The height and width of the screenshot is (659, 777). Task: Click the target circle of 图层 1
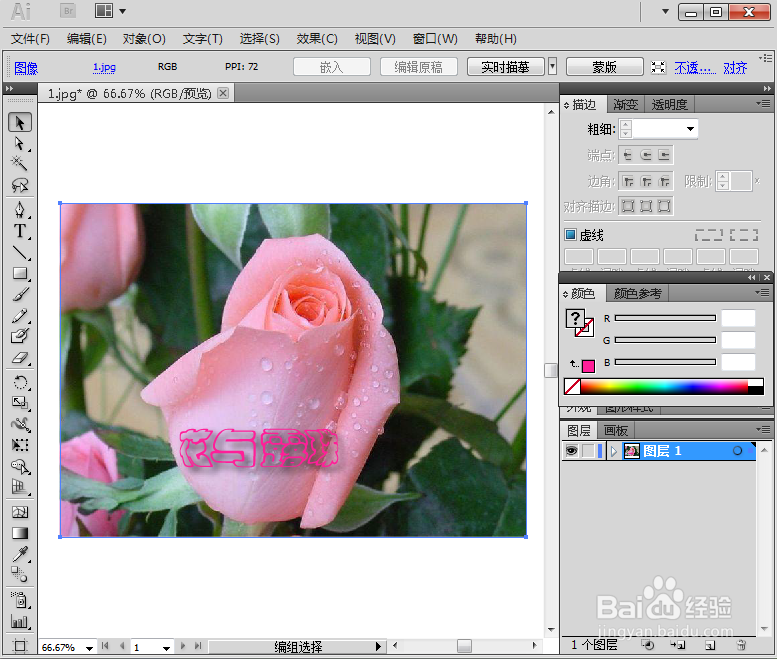point(737,451)
